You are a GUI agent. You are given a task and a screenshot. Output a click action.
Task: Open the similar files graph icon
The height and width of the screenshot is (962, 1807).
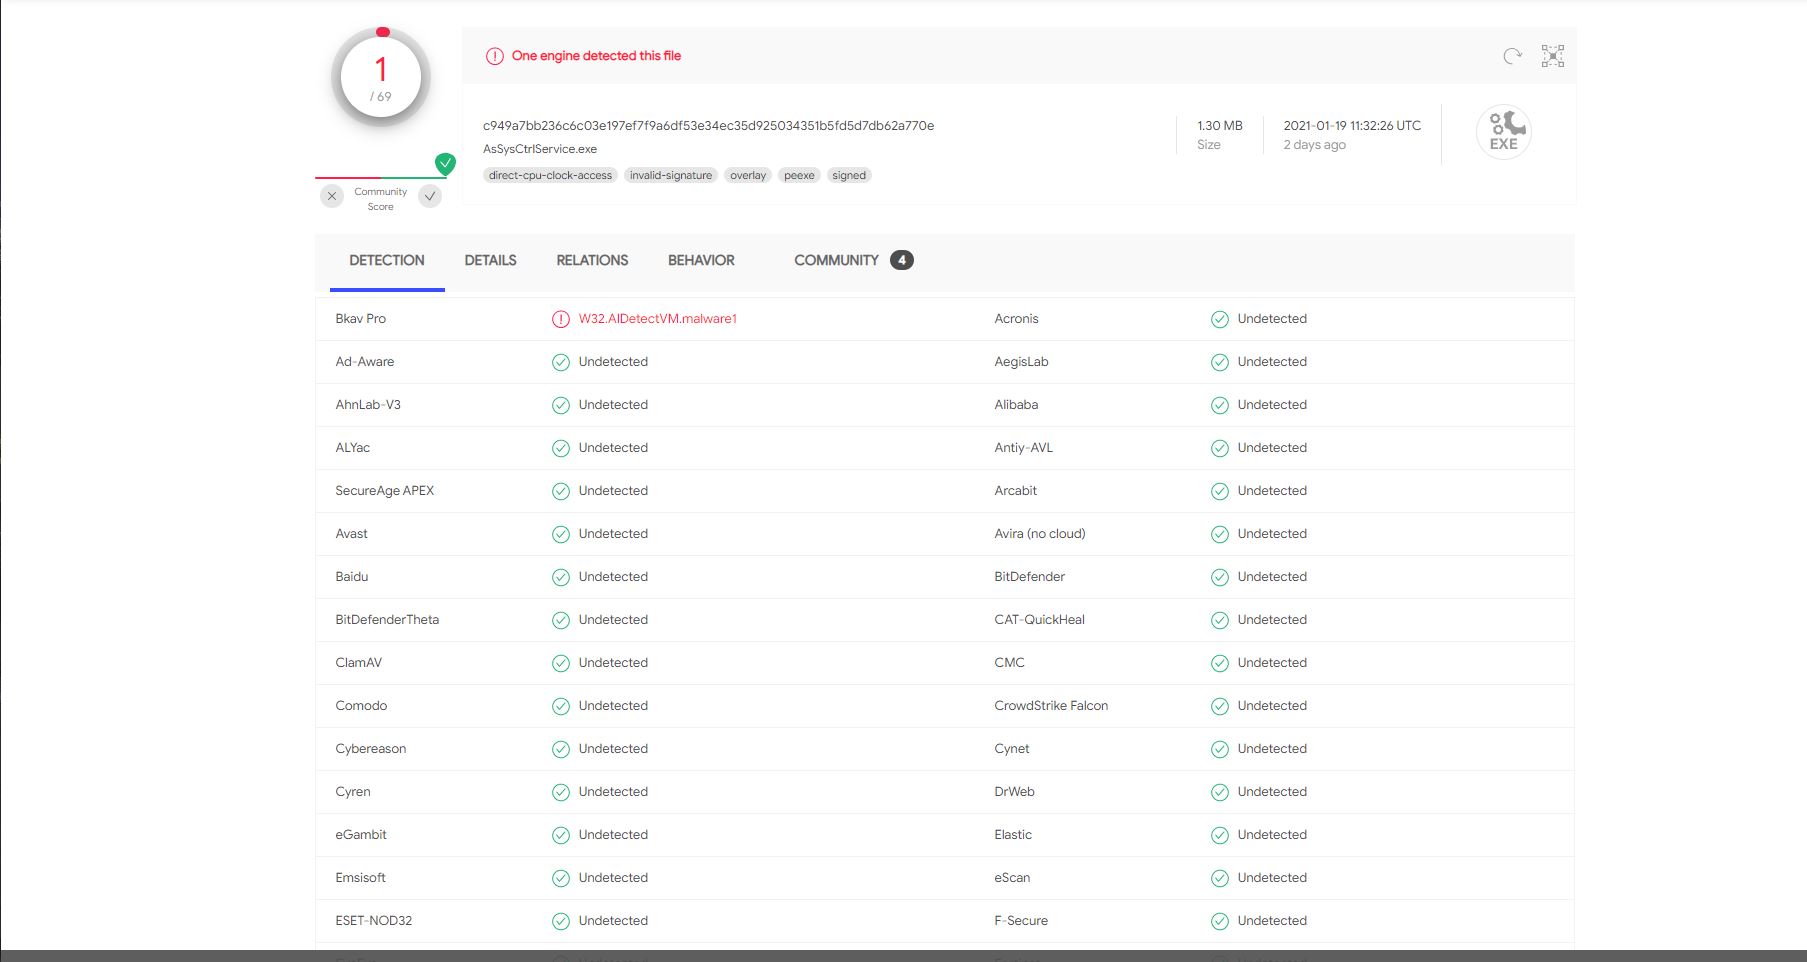1553,56
